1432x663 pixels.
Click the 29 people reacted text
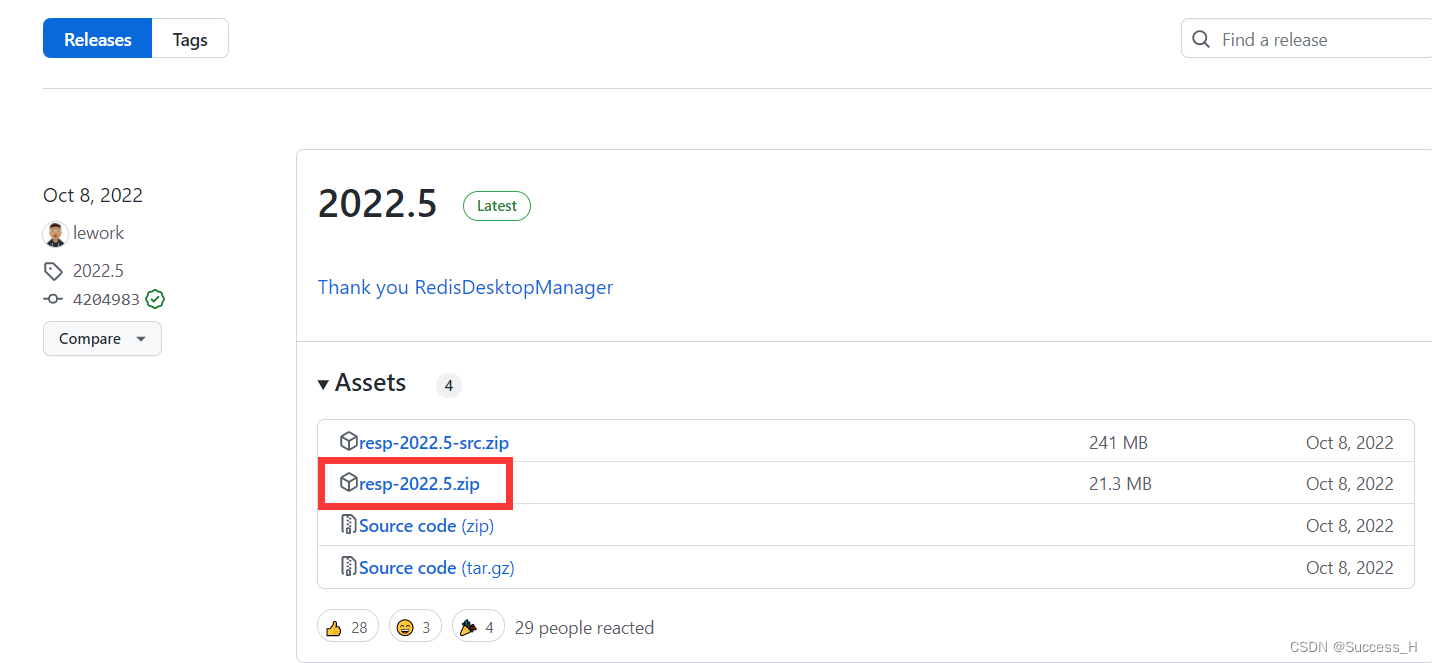pos(584,628)
